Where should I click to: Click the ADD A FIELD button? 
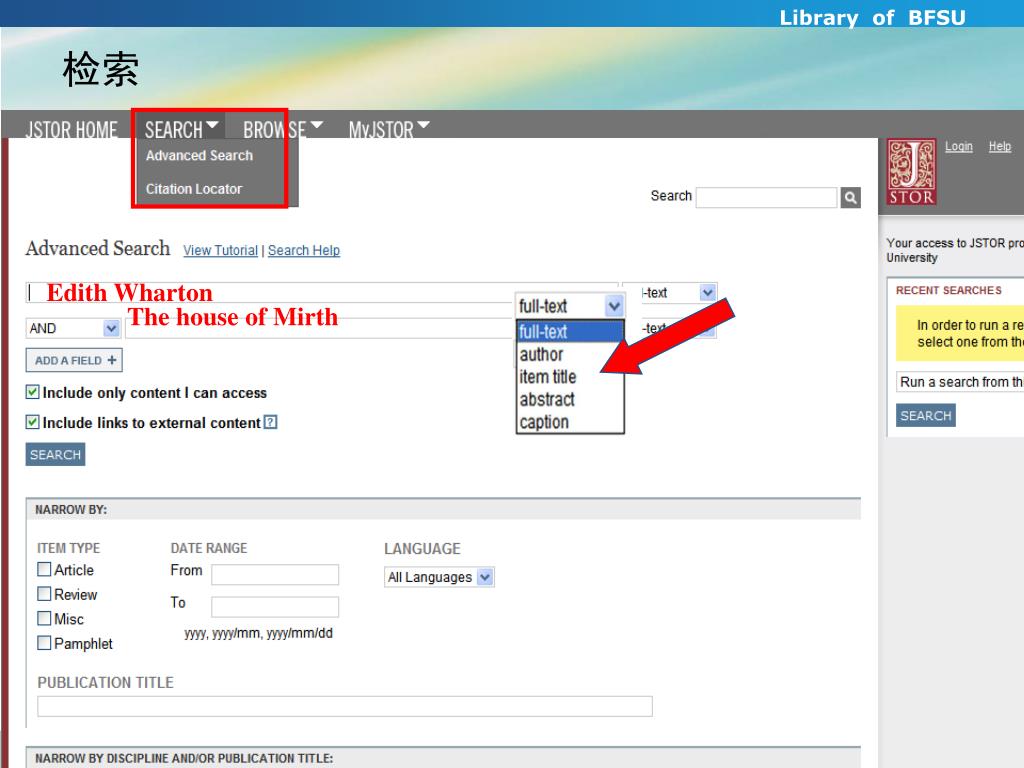coord(74,360)
